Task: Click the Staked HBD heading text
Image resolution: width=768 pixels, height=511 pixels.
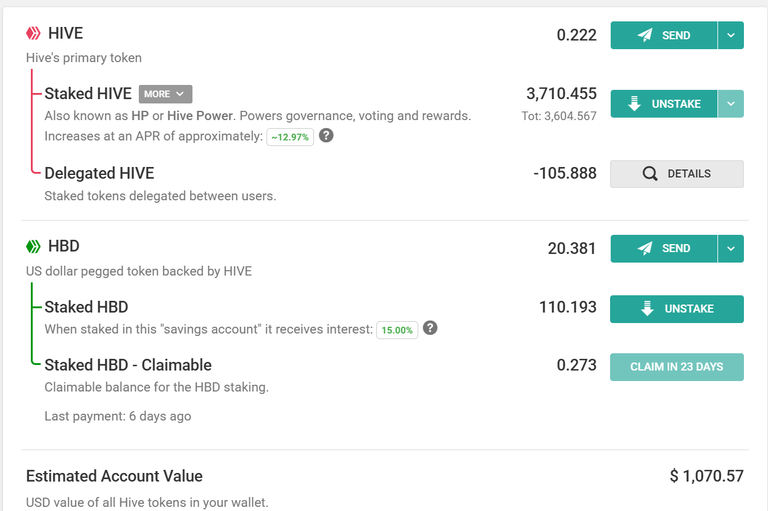Action: click(86, 307)
